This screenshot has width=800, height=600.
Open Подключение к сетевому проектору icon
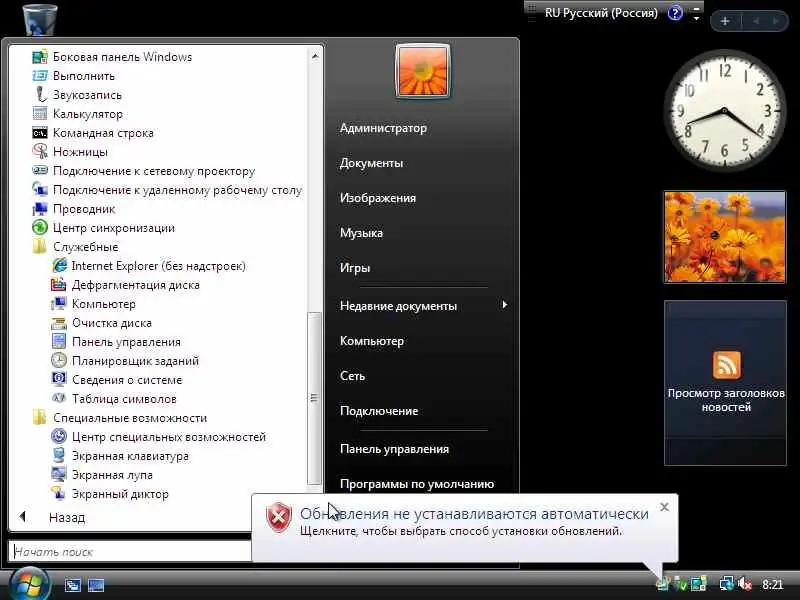pos(40,170)
